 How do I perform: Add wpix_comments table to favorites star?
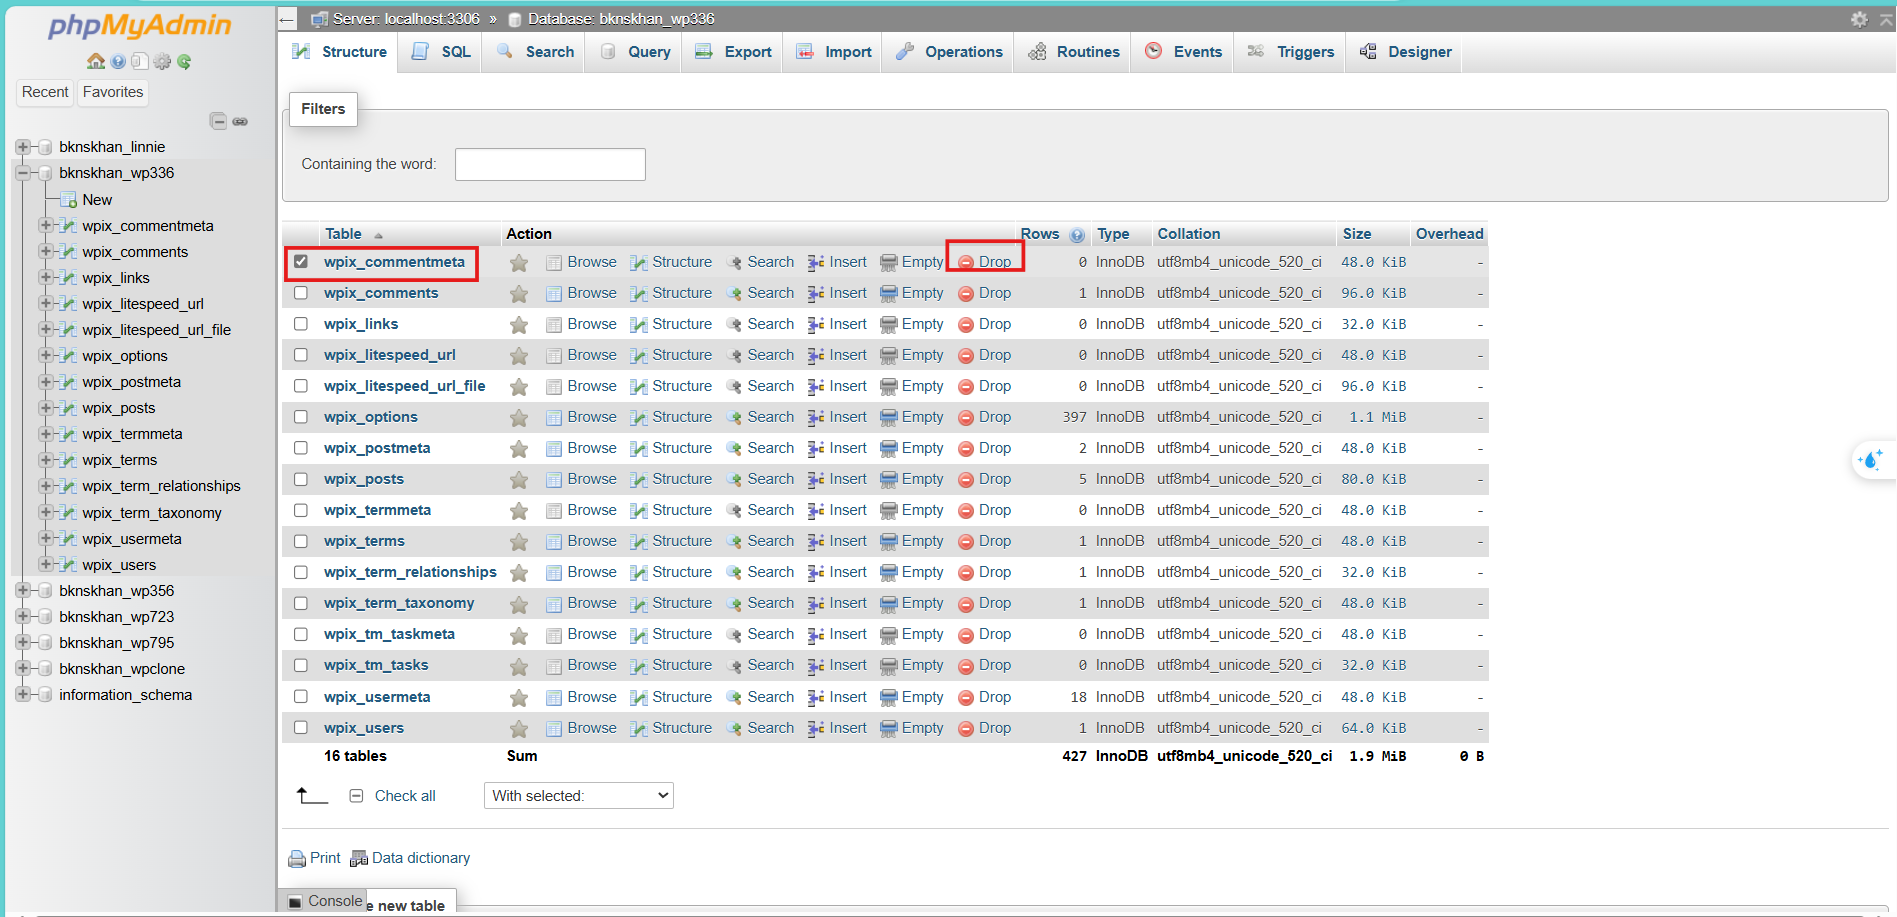click(518, 294)
